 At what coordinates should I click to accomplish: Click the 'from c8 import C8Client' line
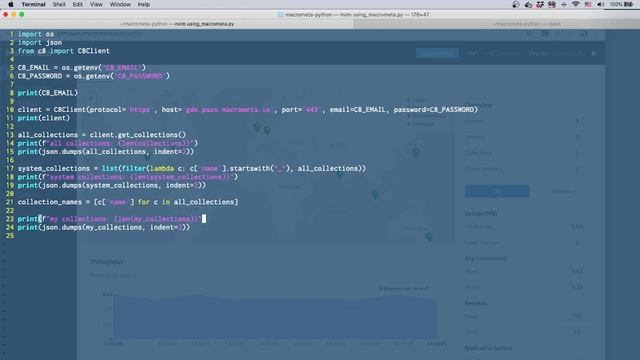(64, 51)
